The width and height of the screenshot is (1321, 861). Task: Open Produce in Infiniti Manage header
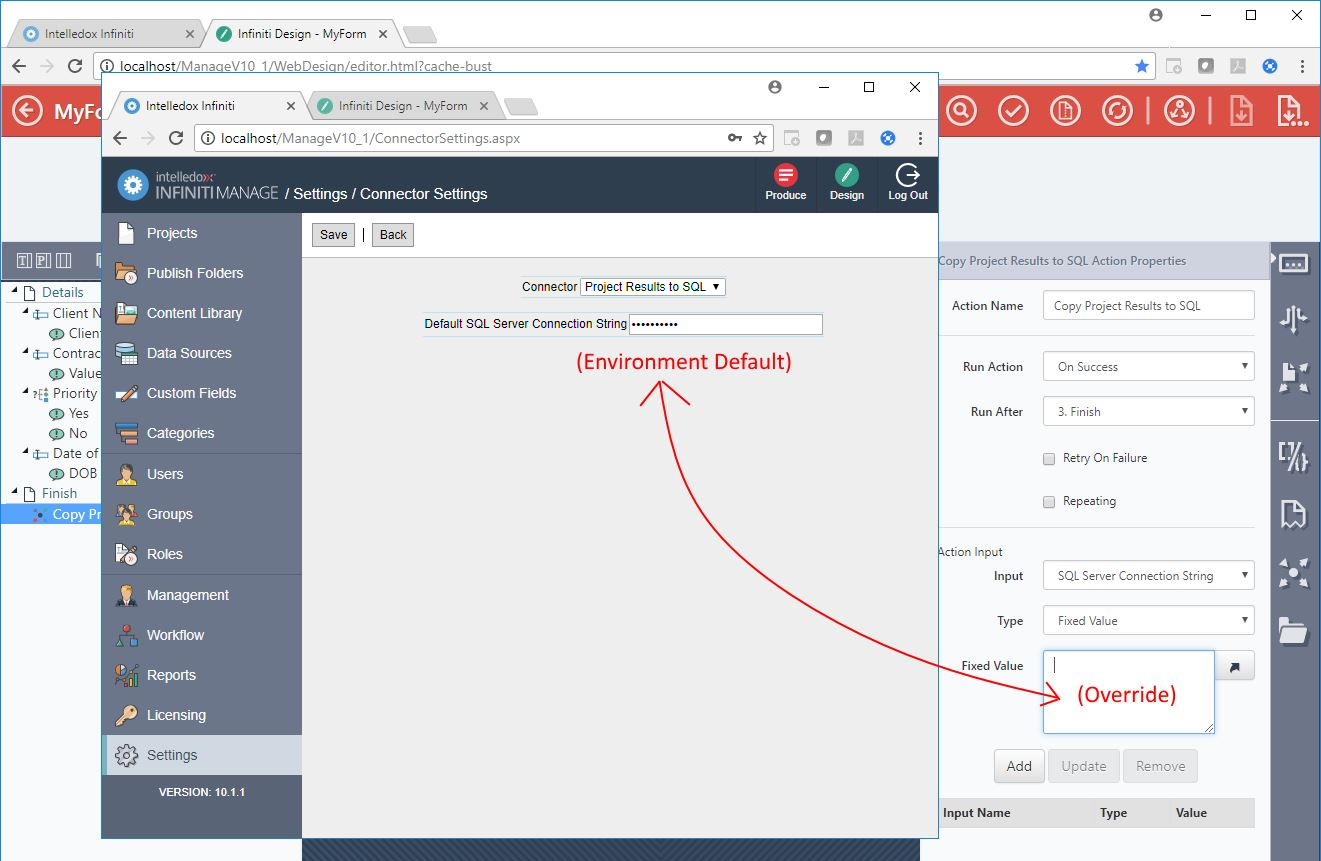(x=785, y=184)
